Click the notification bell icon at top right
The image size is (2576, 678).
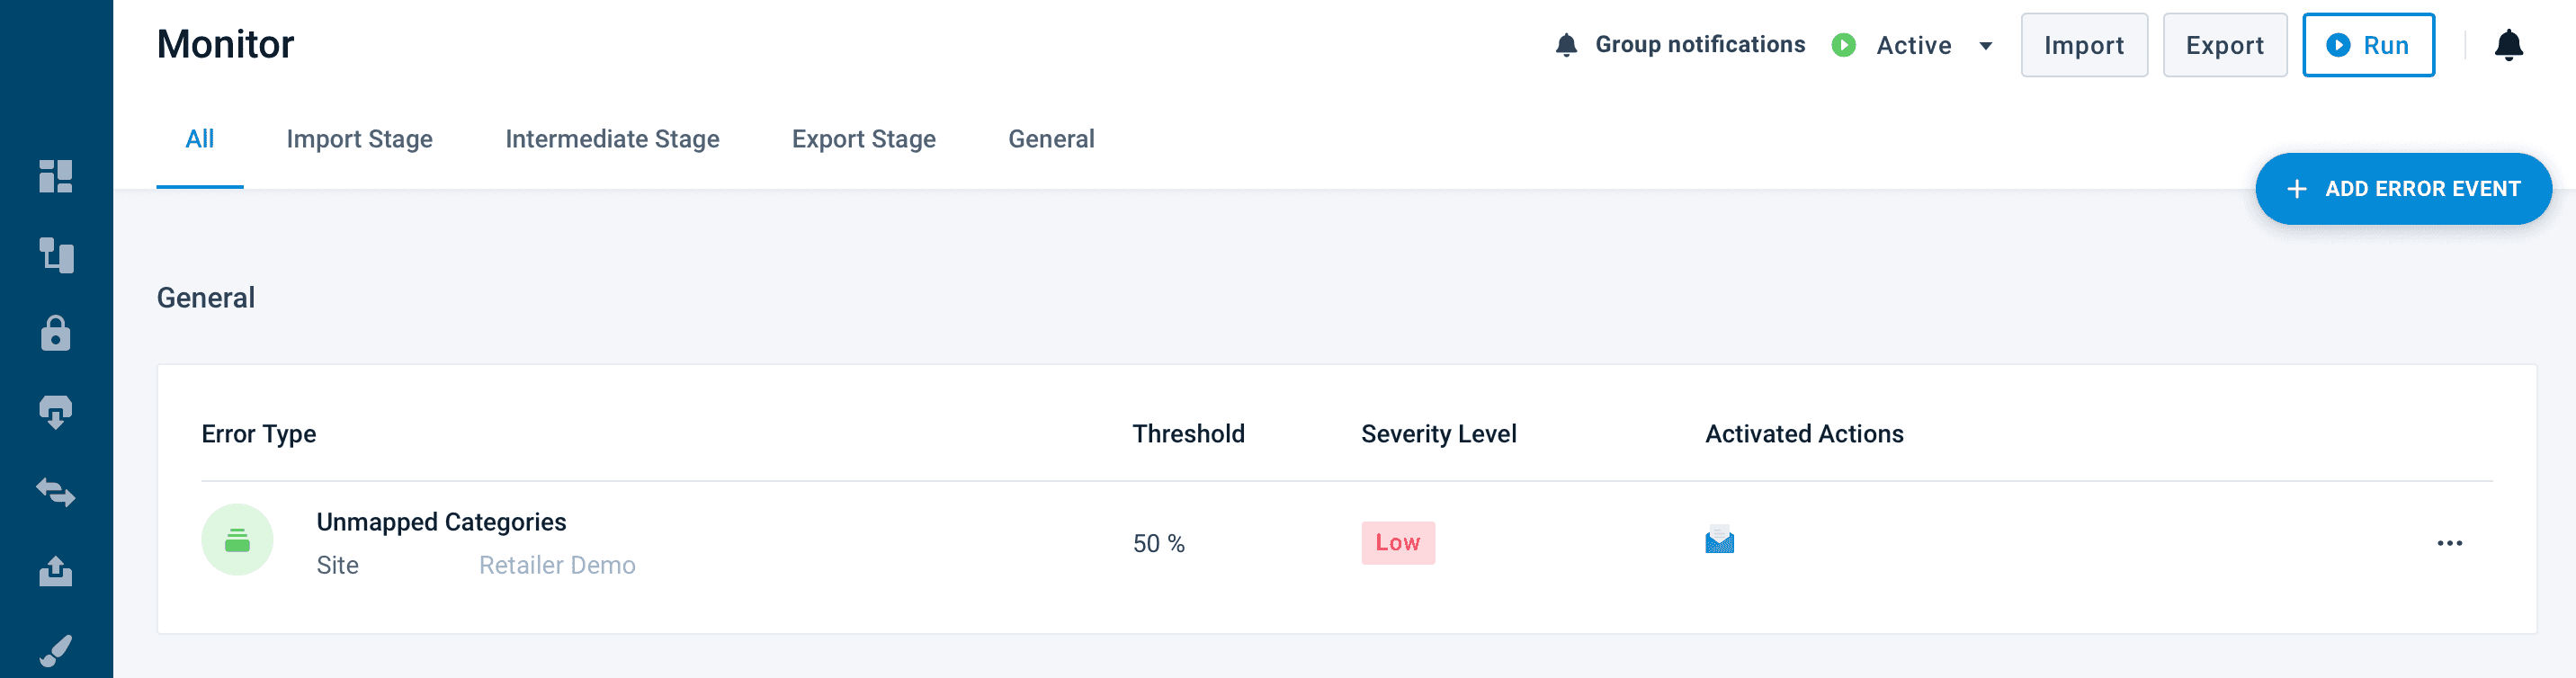pyautogui.click(x=2508, y=45)
